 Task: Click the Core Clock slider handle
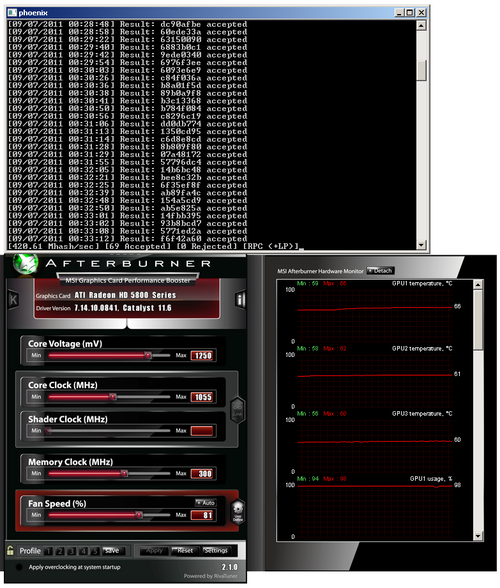tap(113, 397)
